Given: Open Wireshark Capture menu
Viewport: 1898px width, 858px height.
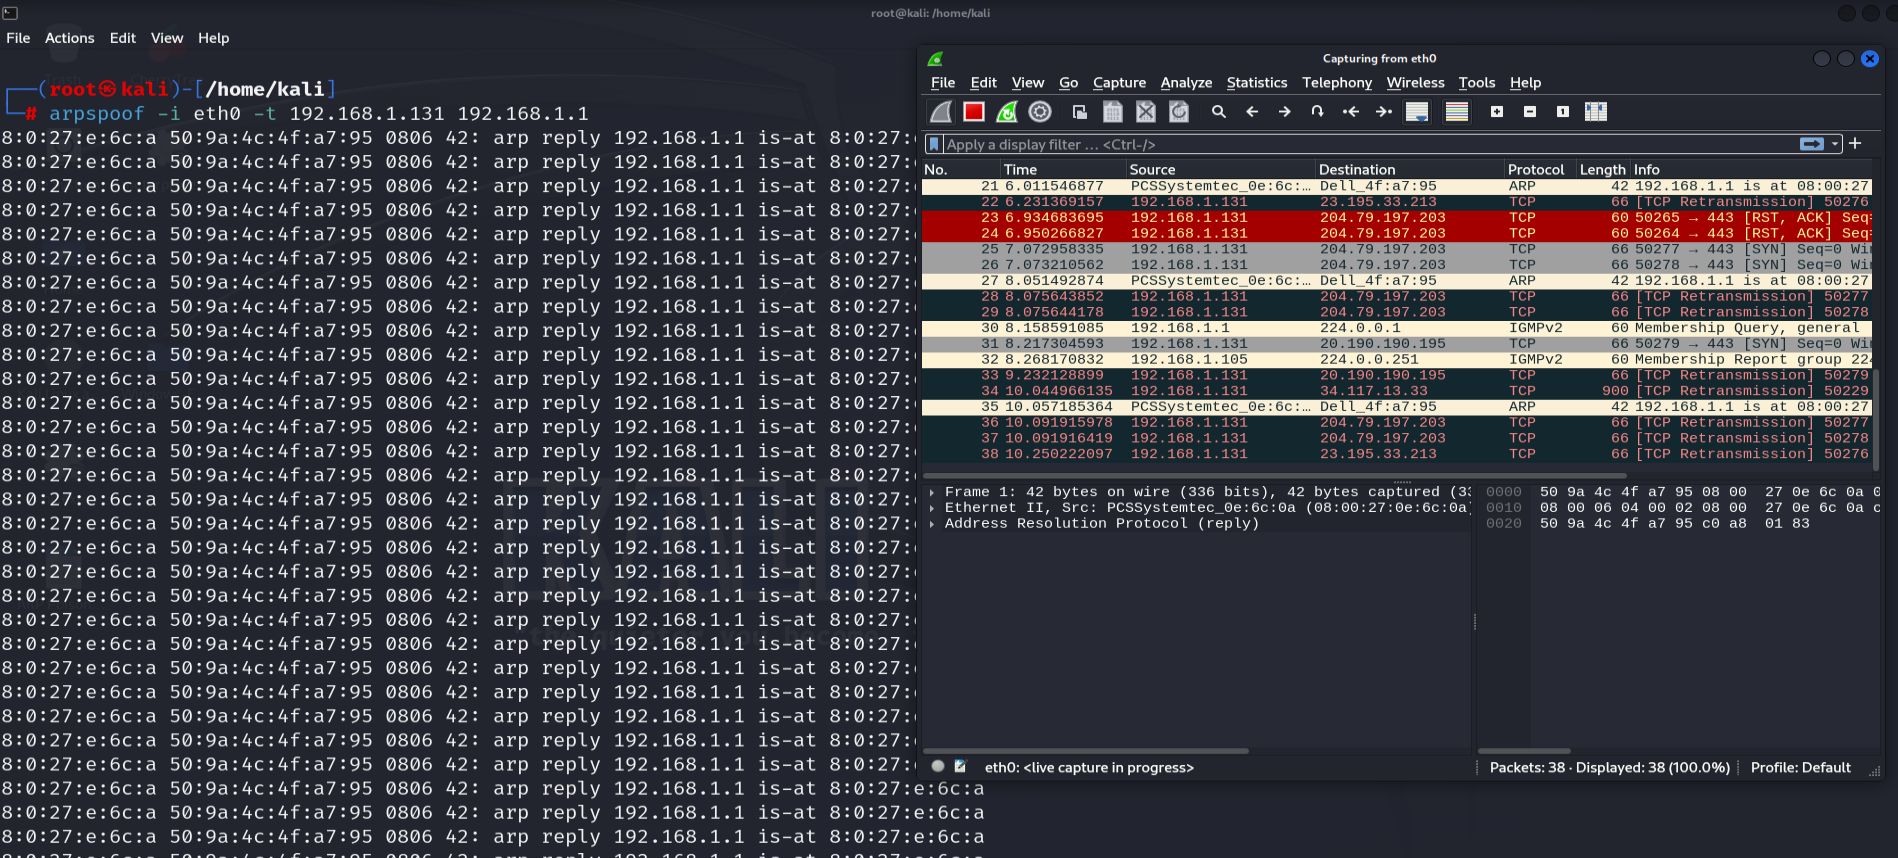Looking at the screenshot, I should click(x=1120, y=83).
